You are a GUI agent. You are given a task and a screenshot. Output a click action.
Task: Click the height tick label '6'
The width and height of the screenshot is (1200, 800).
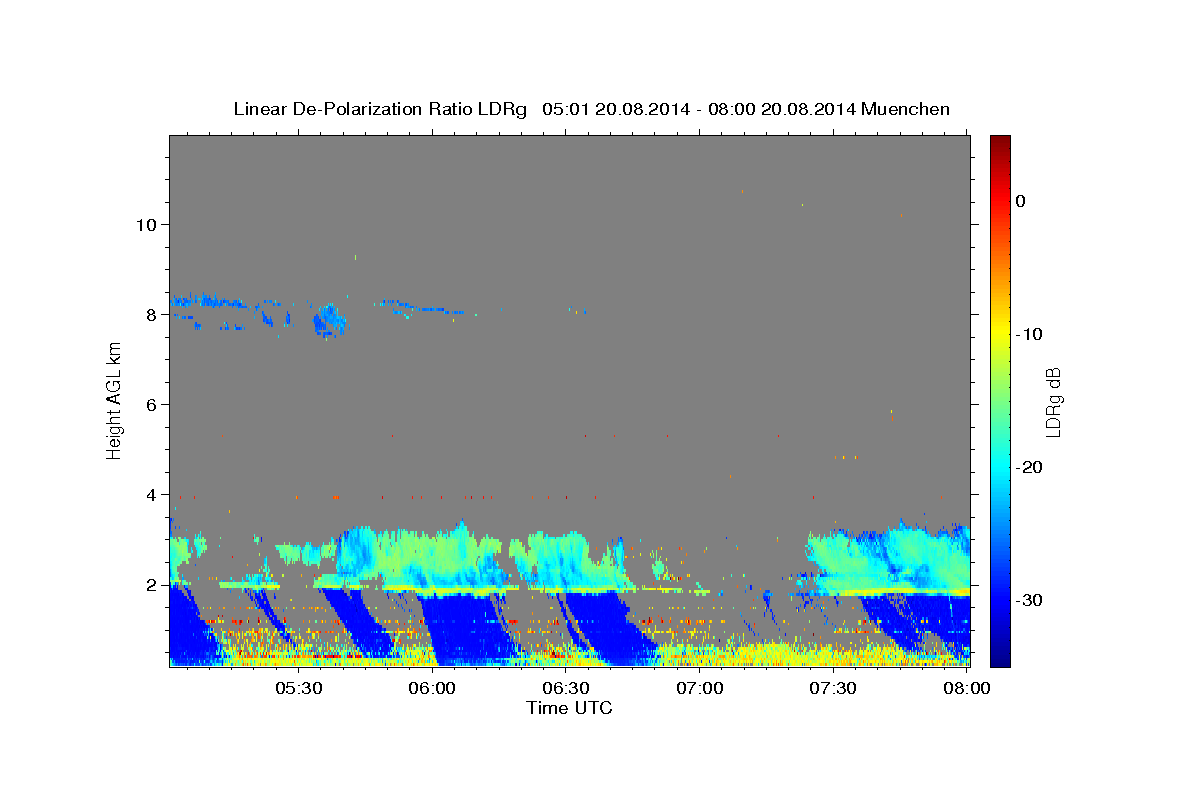(x=151, y=404)
